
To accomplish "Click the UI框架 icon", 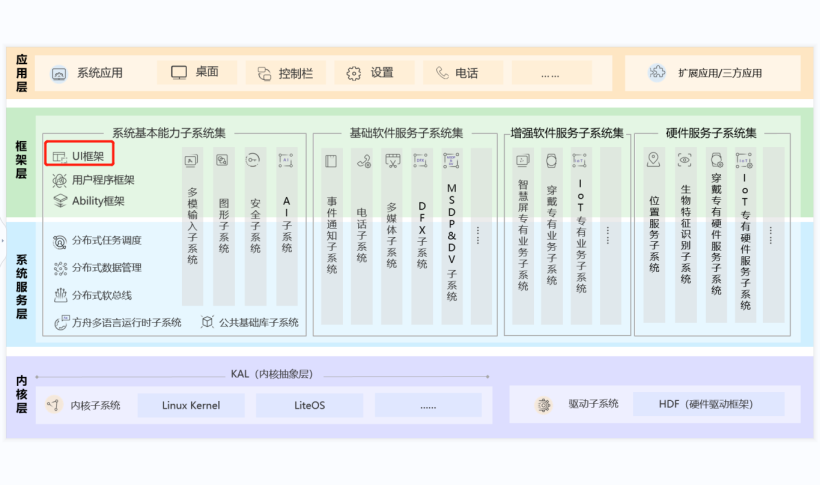I will pos(60,156).
